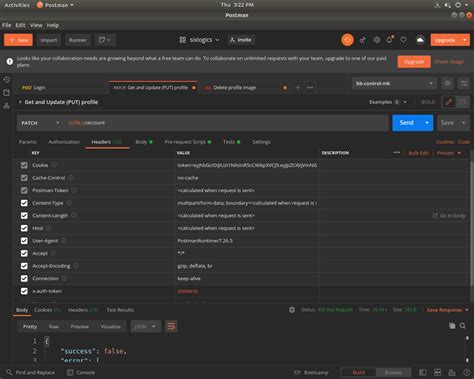Click the new window icon button in toolbar
The height and width of the screenshot is (379, 474).
tap(105, 40)
